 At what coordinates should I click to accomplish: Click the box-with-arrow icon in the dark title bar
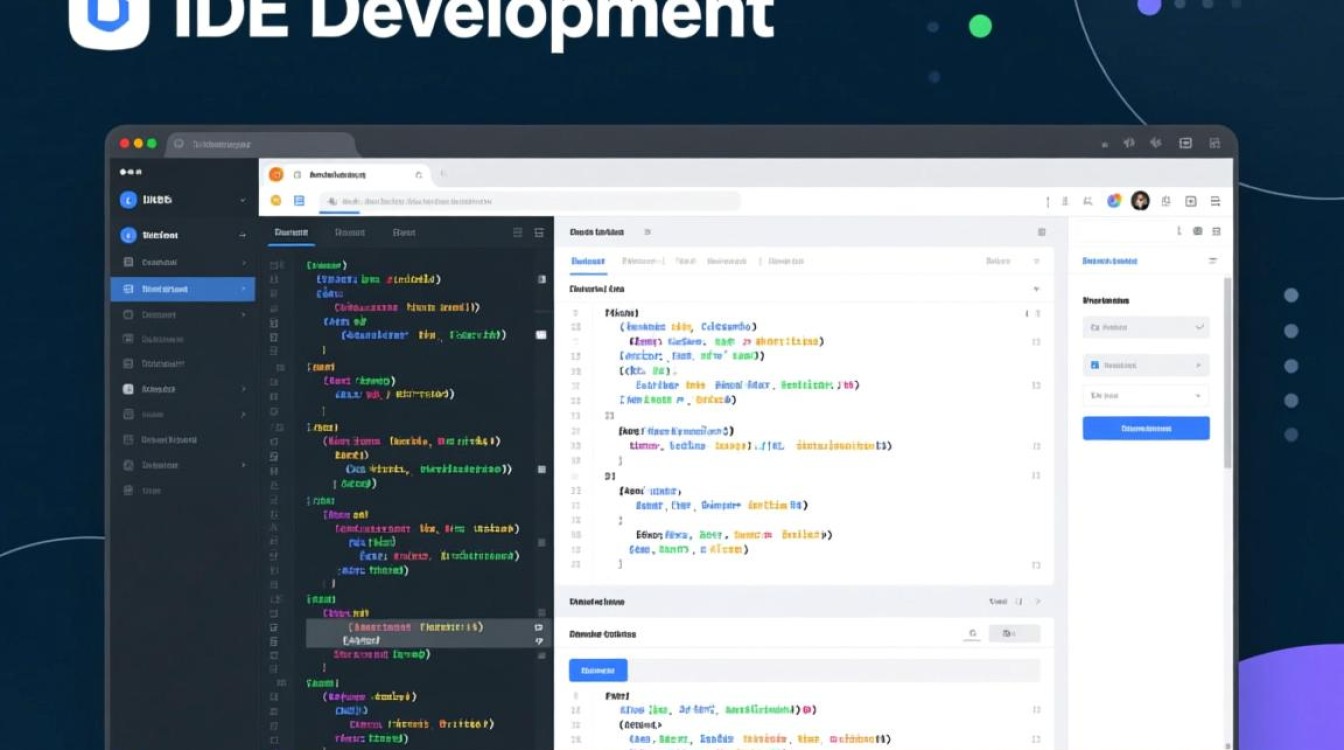(1185, 143)
